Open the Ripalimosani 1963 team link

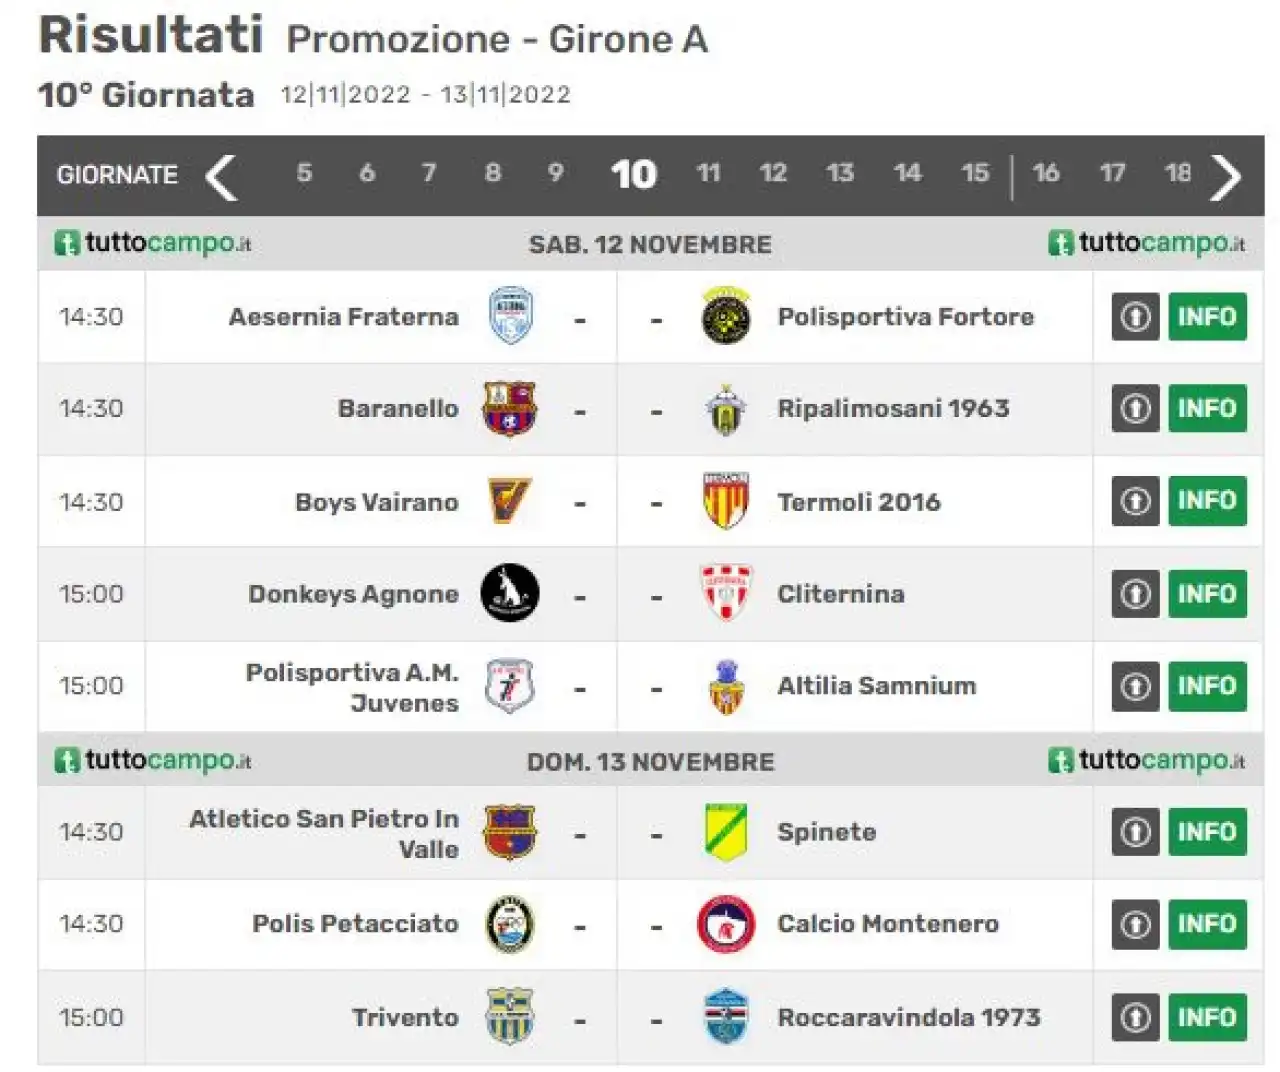tap(893, 408)
